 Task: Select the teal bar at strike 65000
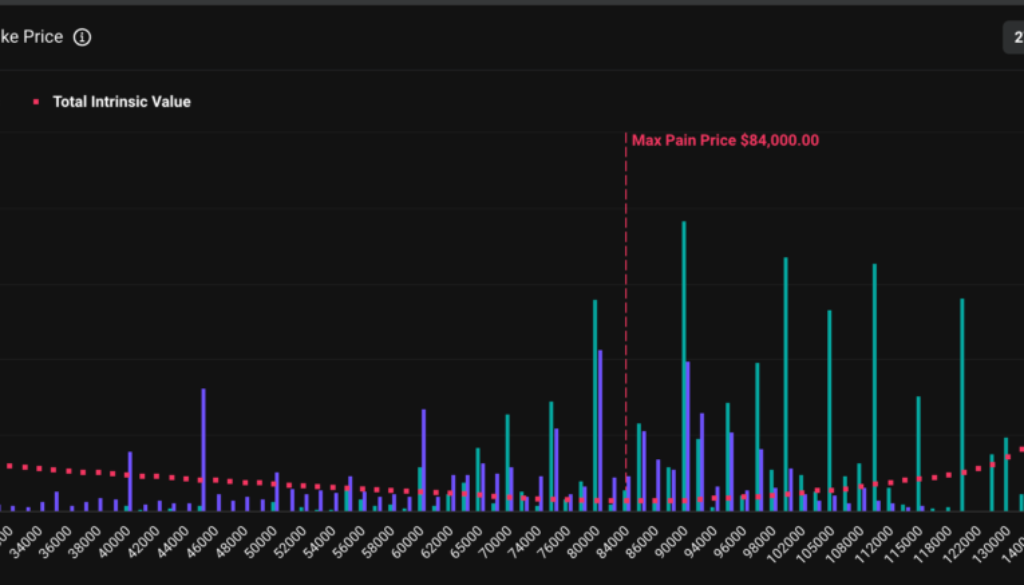[x=478, y=479]
